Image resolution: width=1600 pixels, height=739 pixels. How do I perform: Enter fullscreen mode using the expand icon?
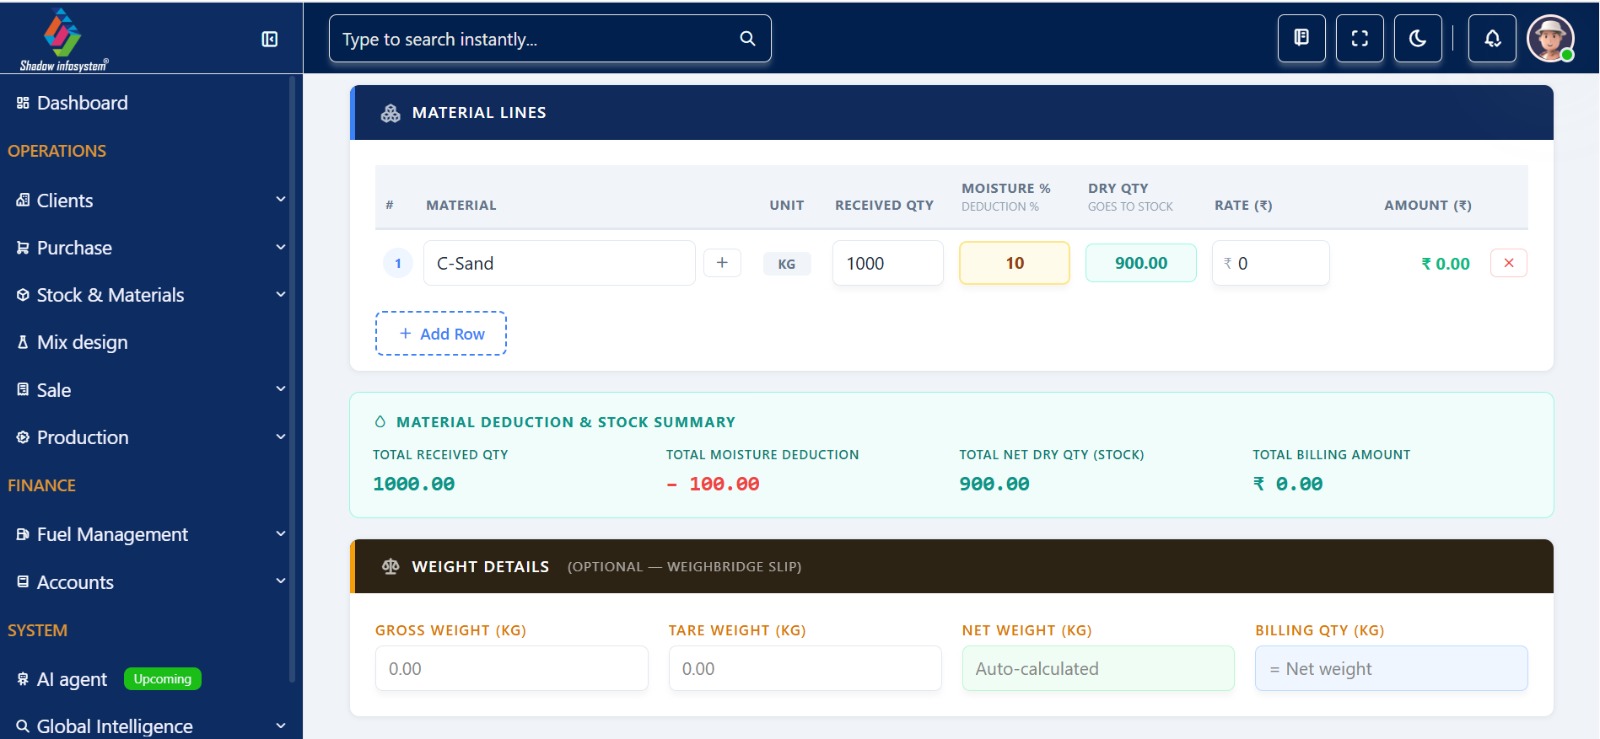[1359, 38]
